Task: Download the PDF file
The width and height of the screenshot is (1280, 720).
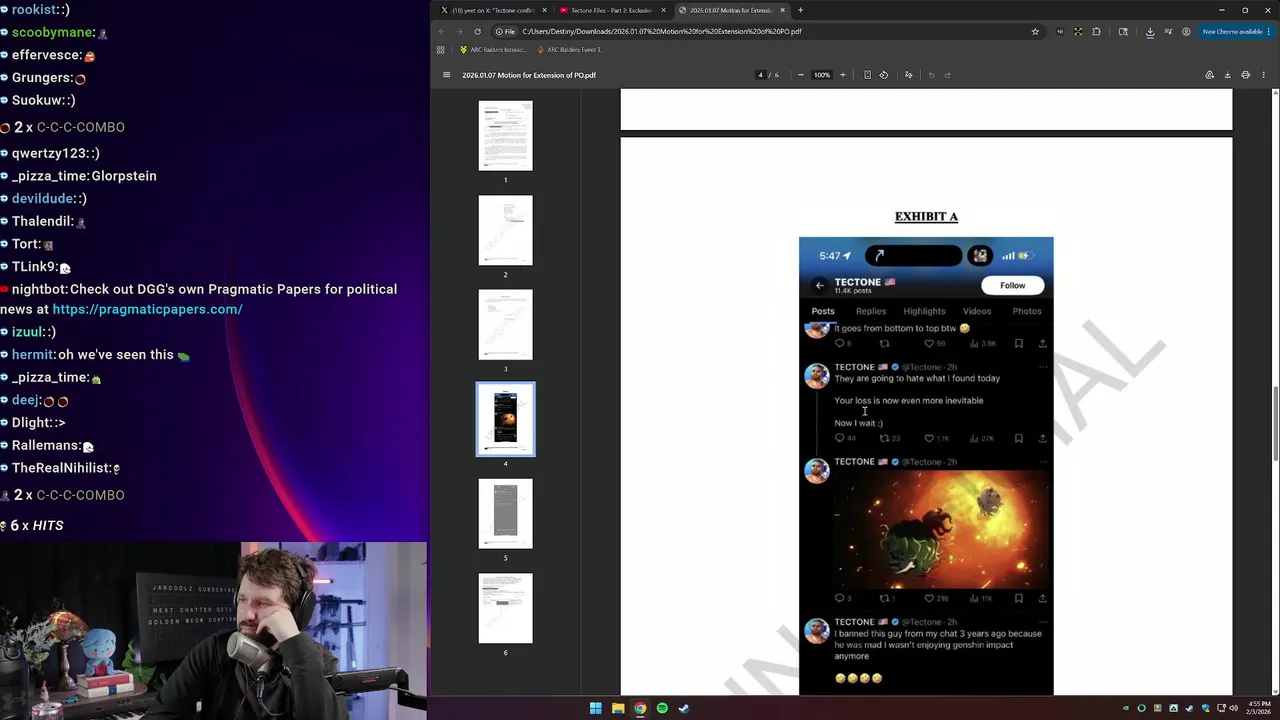Action: pos(1227,75)
